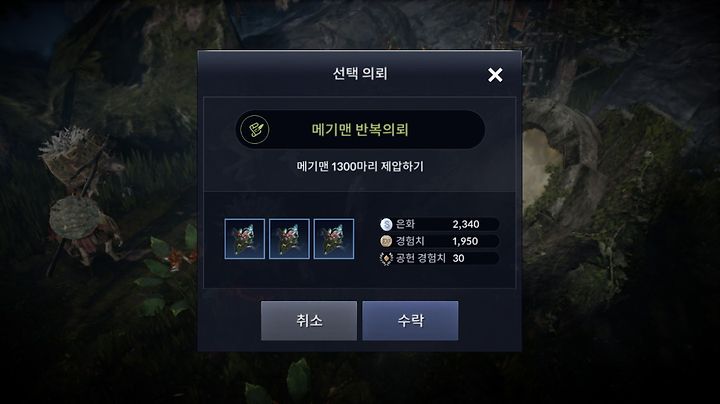This screenshot has height=404, width=720.
Task: Click the experience icon next to 경험치
Action: (x=386, y=241)
